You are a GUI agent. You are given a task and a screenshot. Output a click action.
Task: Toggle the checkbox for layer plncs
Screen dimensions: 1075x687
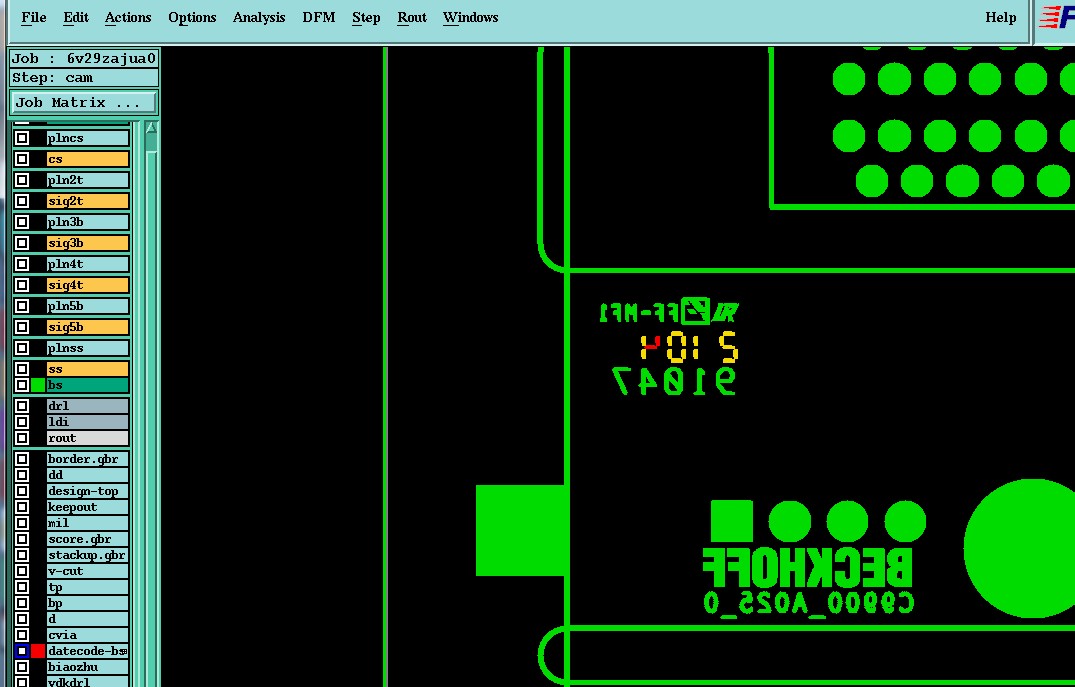pos(22,138)
